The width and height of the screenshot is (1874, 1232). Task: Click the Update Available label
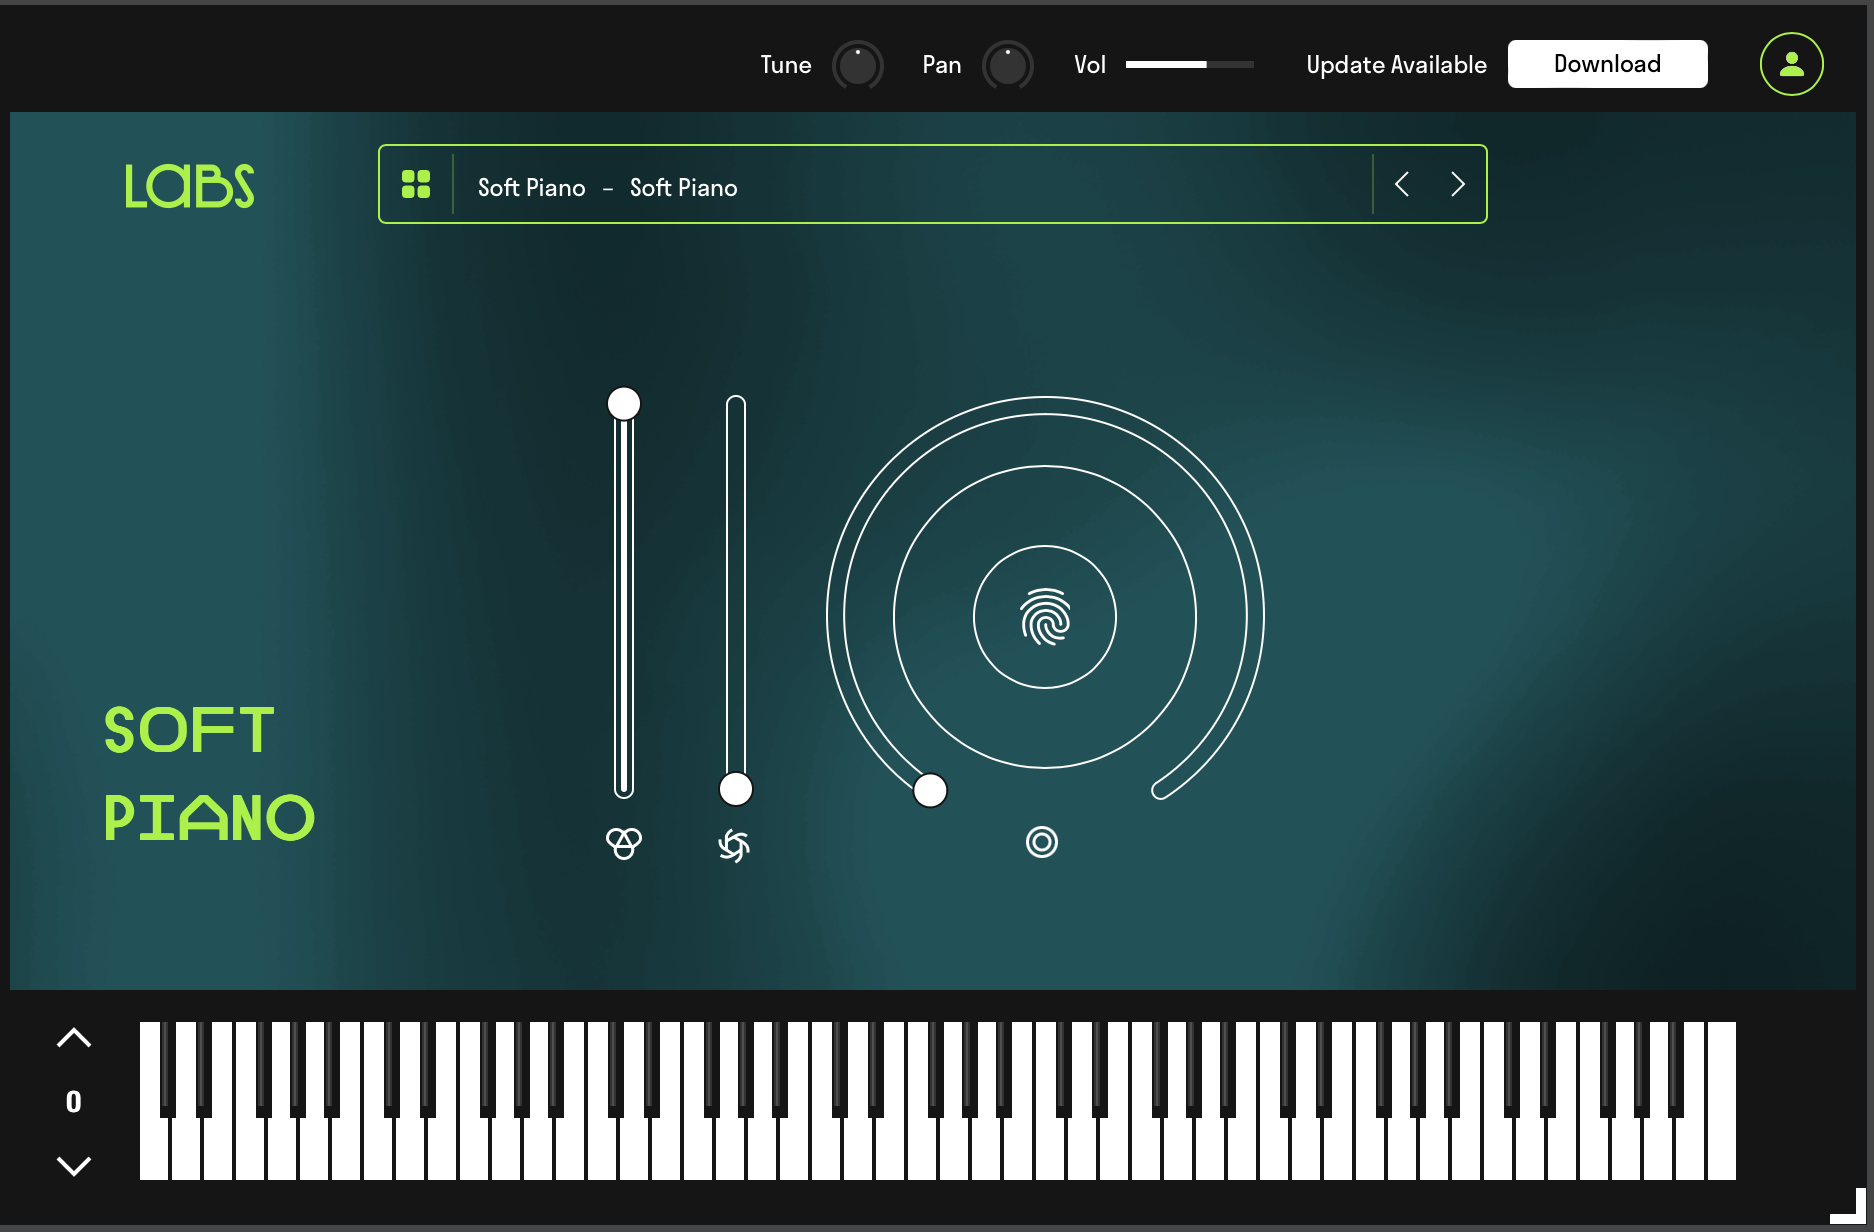point(1396,65)
